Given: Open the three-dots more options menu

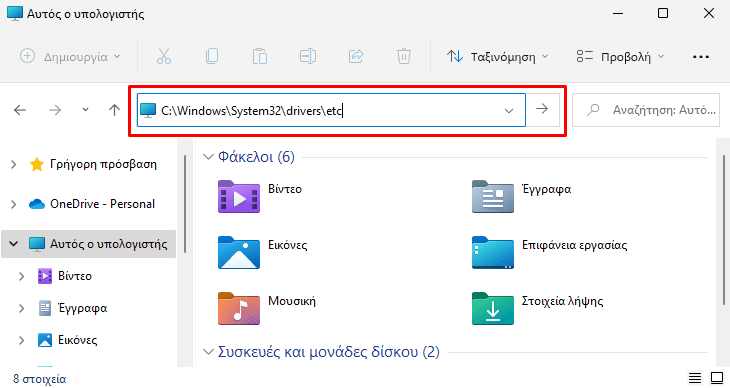Looking at the screenshot, I should click(701, 57).
